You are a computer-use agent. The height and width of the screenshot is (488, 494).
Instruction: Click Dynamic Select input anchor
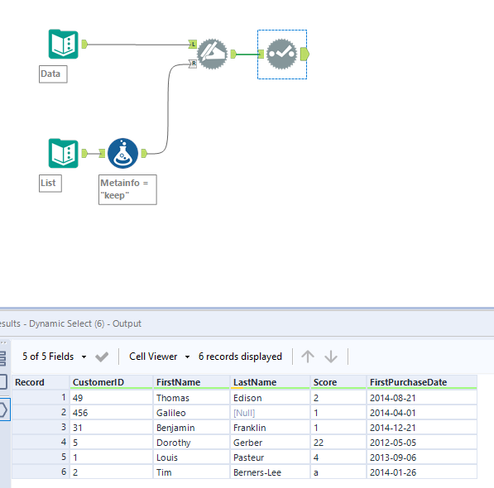tap(261, 54)
